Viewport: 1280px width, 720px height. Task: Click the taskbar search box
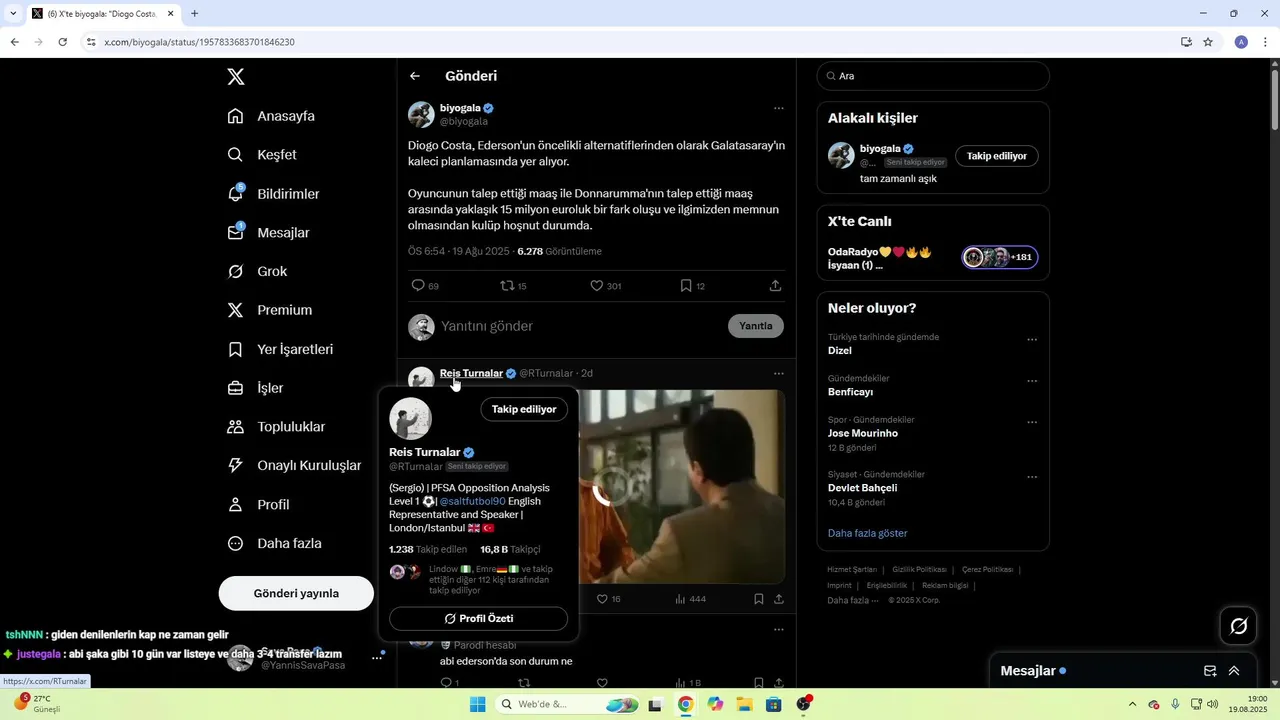click(x=568, y=704)
